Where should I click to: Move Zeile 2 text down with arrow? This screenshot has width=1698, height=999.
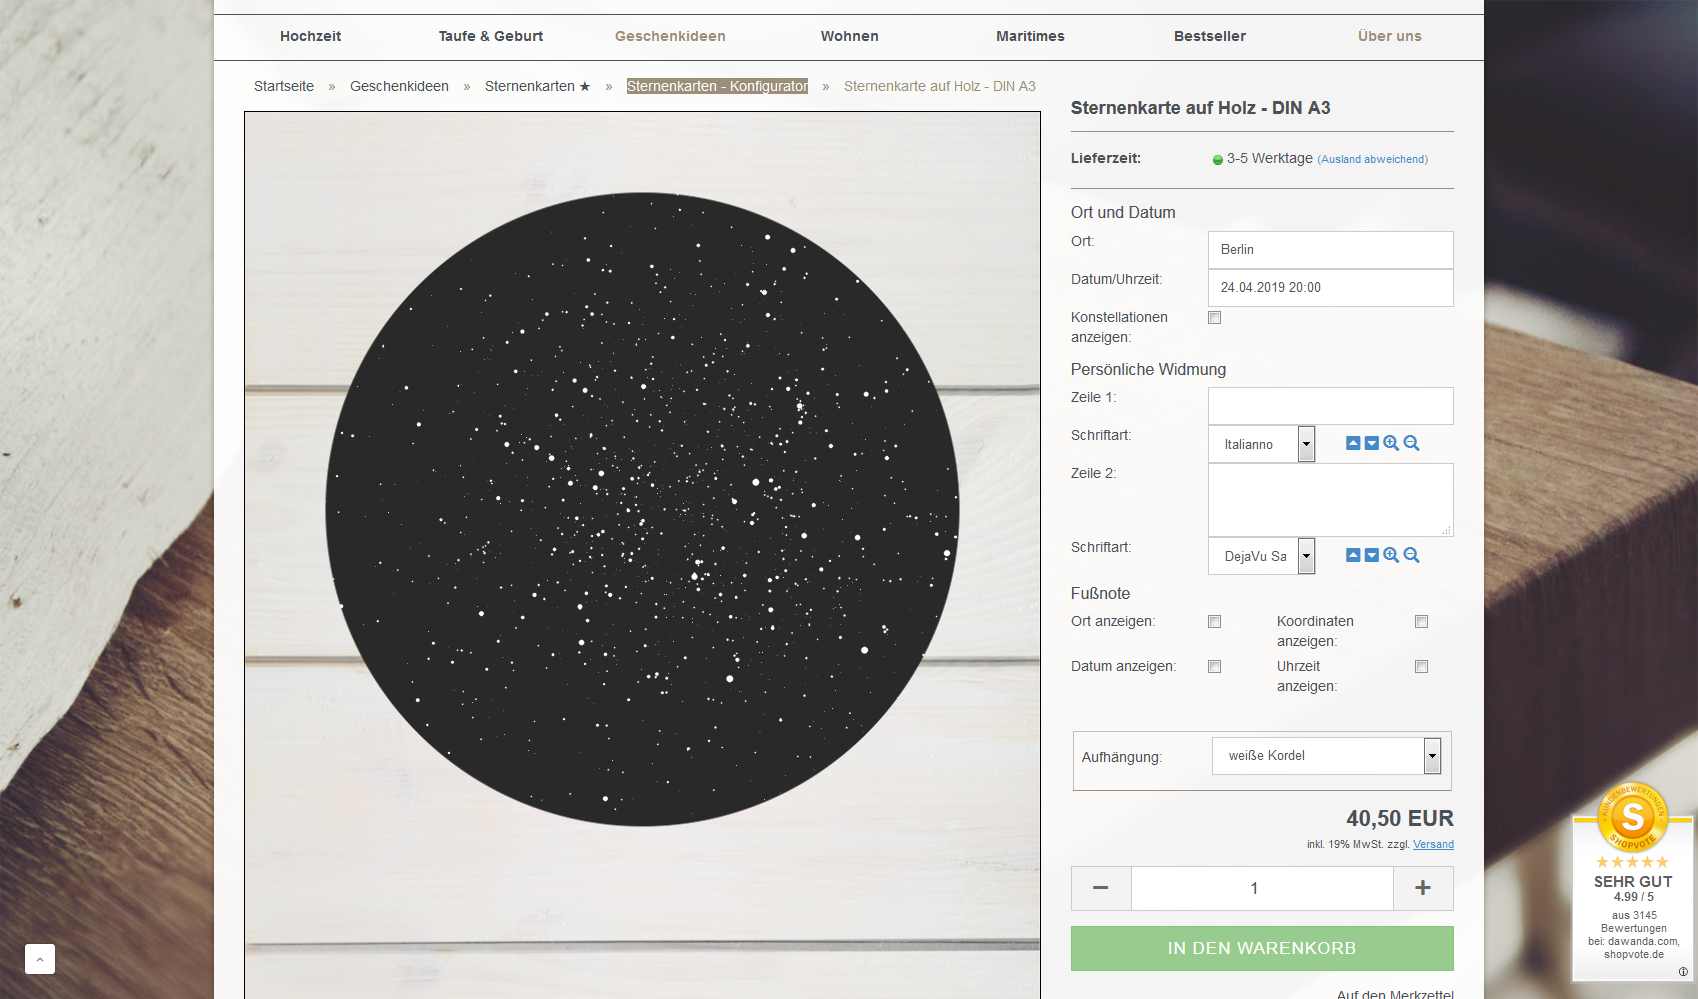[x=1372, y=555]
